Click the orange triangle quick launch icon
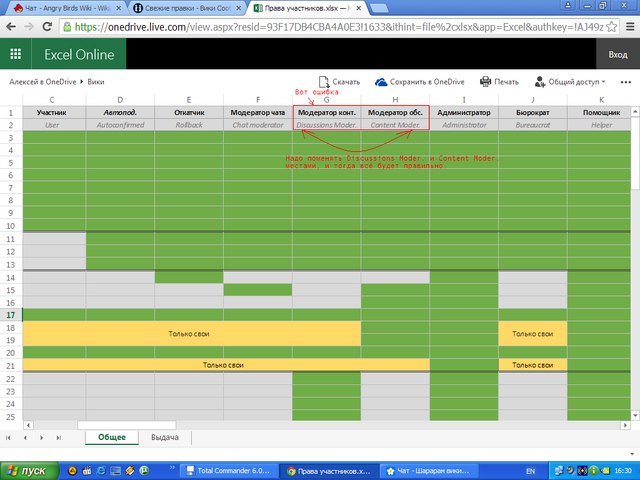The width and height of the screenshot is (640, 480). (72, 471)
